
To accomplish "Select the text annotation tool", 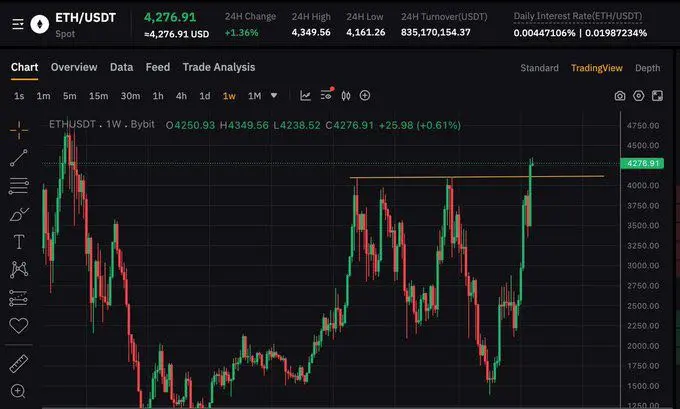I will click(19, 242).
